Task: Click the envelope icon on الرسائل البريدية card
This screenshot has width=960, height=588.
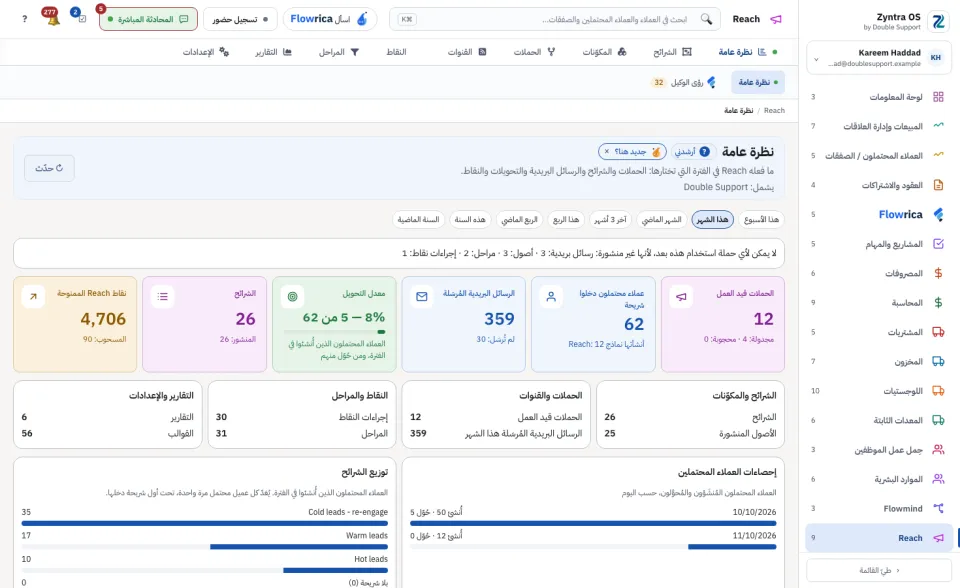Action: click(x=422, y=296)
